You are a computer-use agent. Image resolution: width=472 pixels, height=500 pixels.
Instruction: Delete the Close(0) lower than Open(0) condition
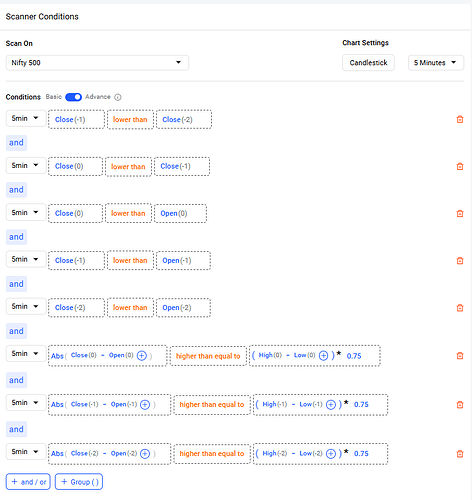460,213
